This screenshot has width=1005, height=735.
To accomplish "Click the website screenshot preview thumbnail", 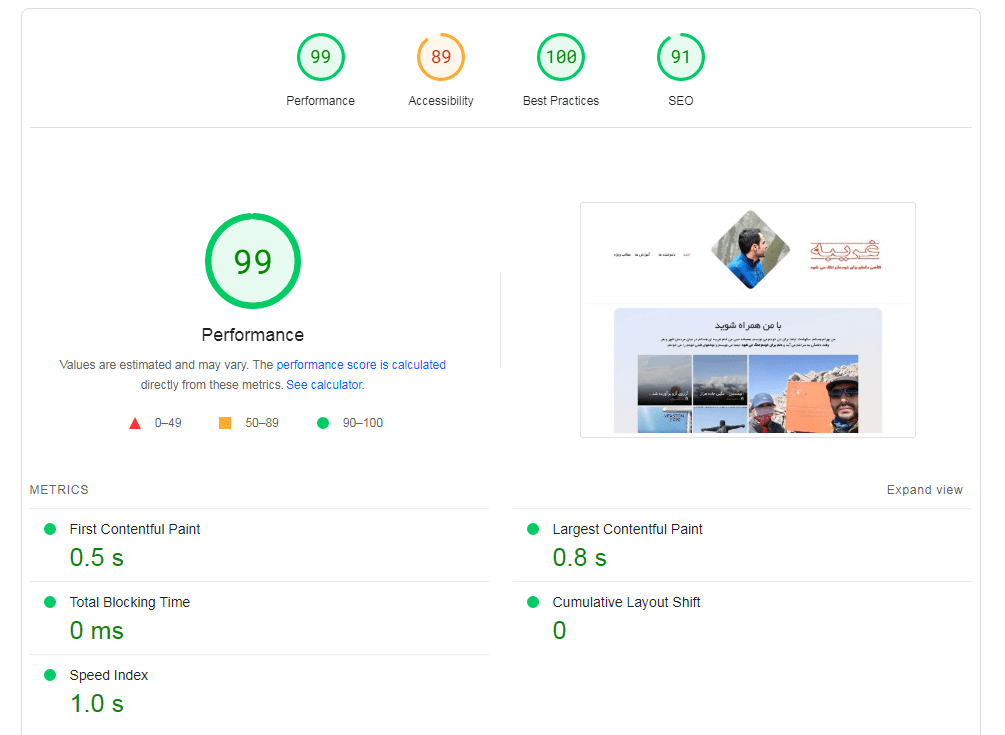I will pos(747,318).
